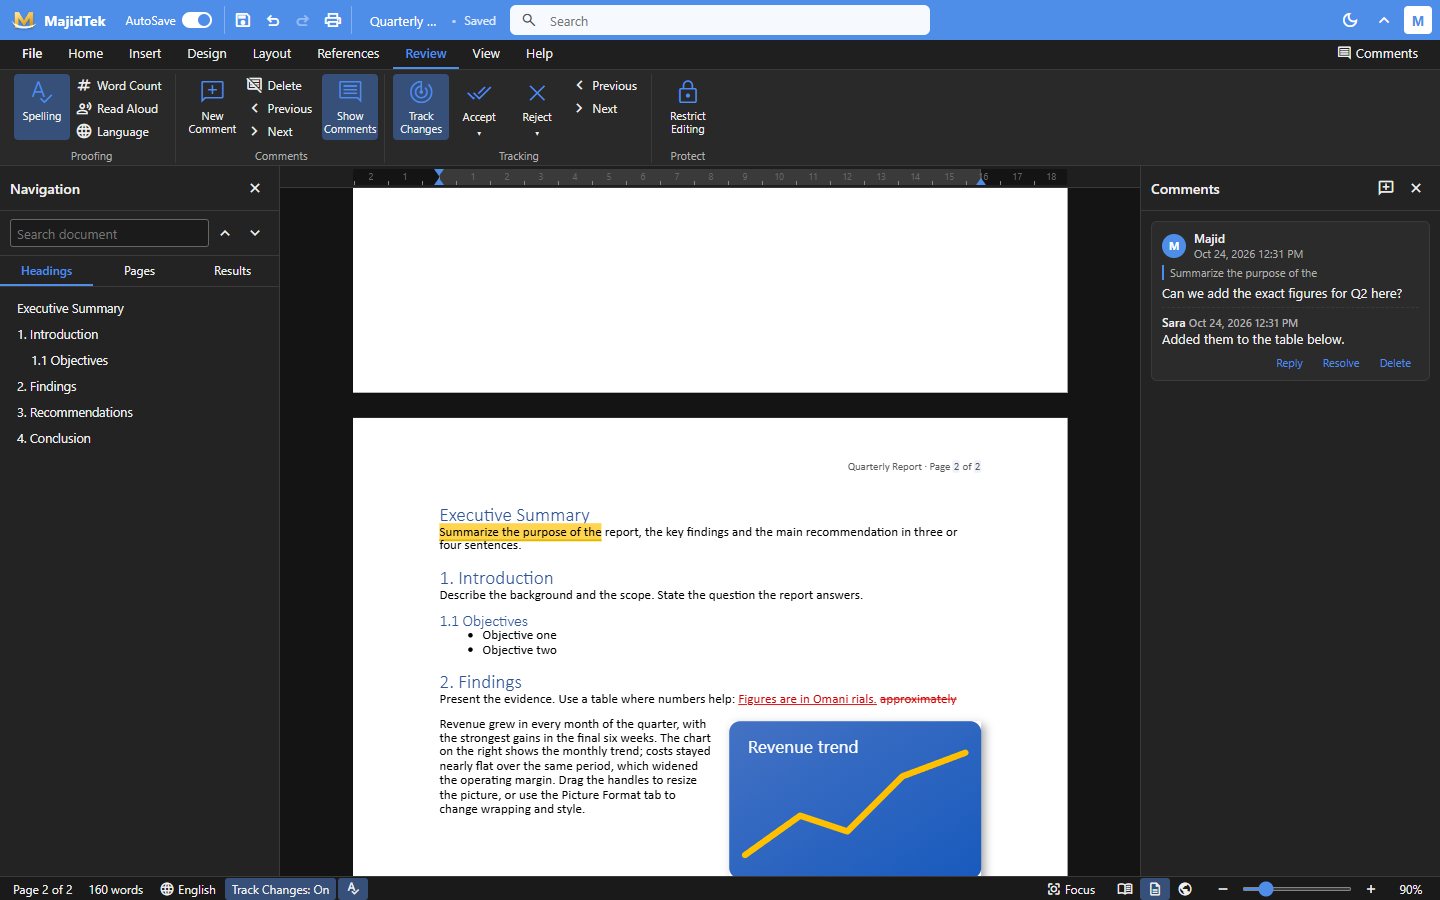Delete the selected comment via ribbon

click(x=275, y=86)
